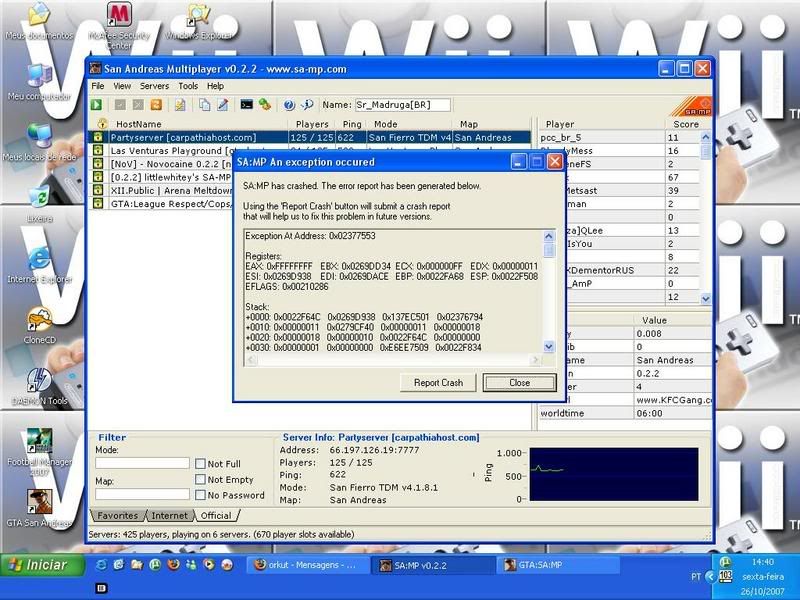Click the Update Master List icon
800x600 pixels.
[x=180, y=105]
